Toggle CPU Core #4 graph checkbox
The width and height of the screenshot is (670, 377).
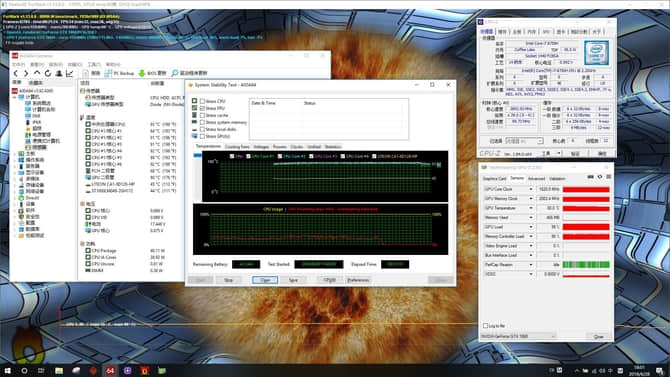(x=343, y=156)
